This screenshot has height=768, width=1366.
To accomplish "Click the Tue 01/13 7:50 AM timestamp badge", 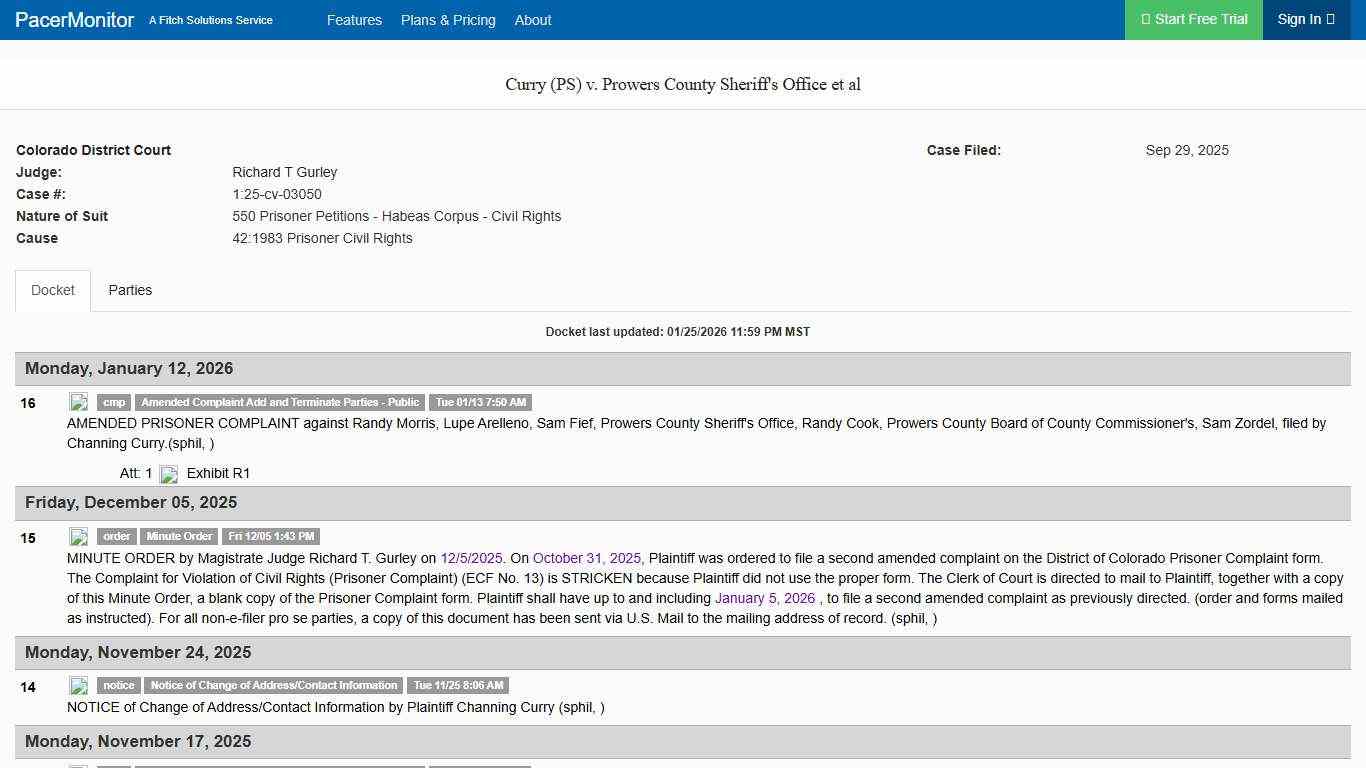I will pos(481,402).
